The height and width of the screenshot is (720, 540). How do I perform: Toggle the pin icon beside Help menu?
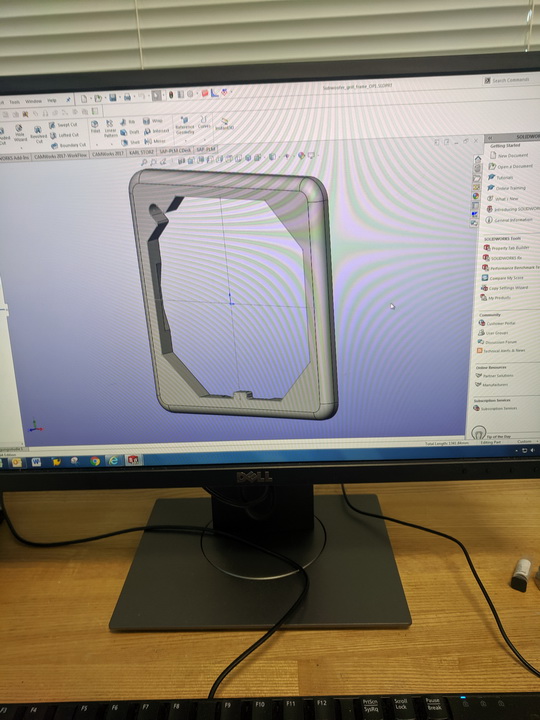(68, 99)
